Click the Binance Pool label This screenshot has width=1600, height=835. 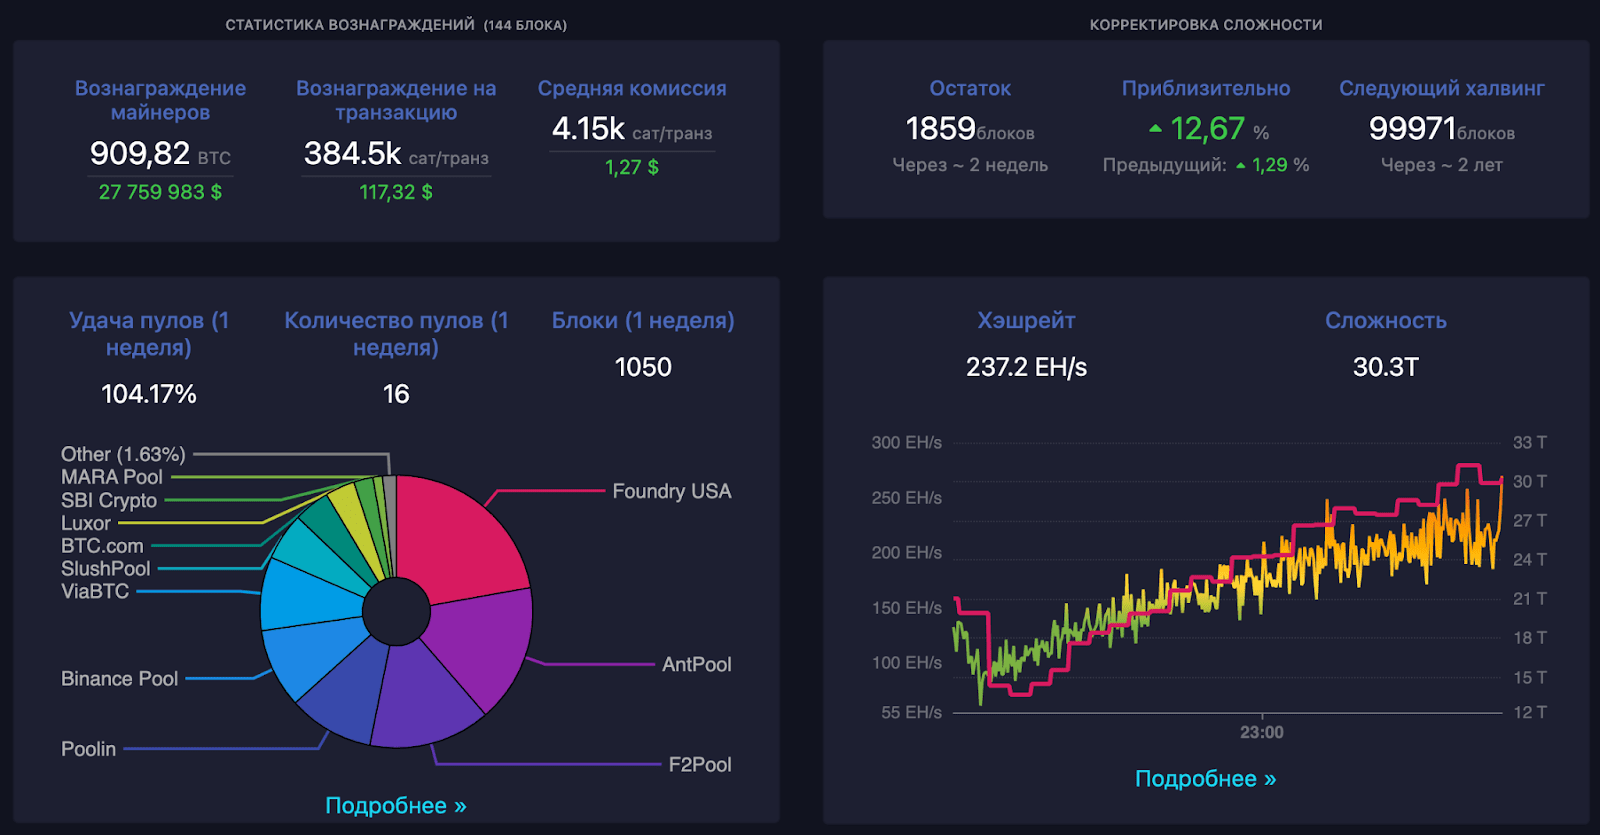119,678
